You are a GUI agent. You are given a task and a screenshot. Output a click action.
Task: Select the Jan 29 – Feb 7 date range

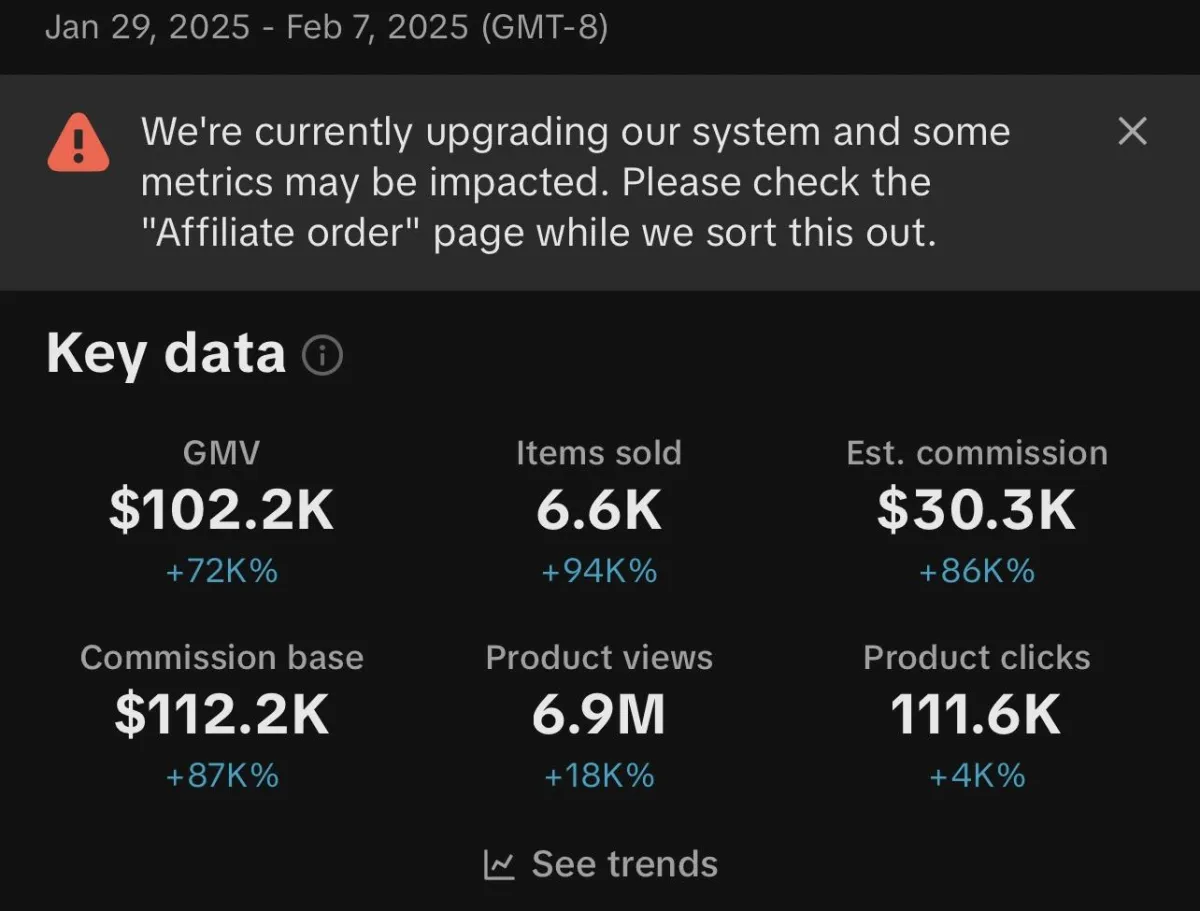pos(326,27)
